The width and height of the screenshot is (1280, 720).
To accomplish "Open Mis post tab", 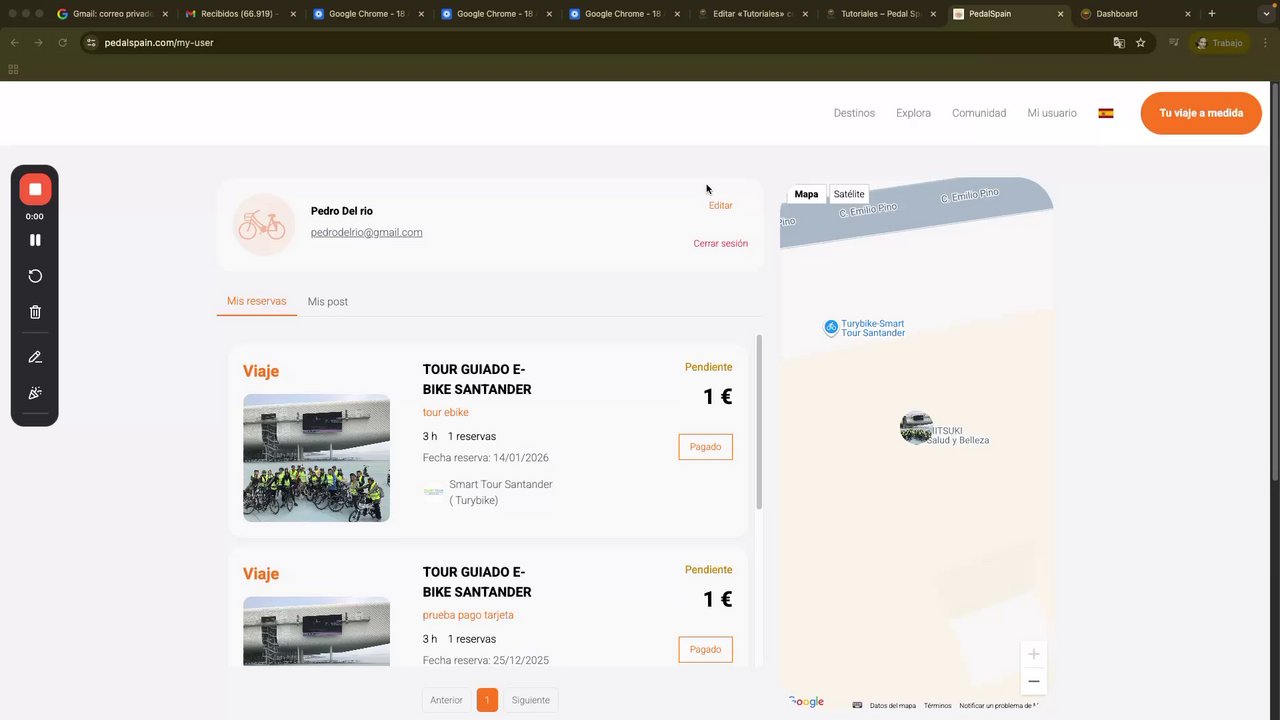I will [x=328, y=302].
